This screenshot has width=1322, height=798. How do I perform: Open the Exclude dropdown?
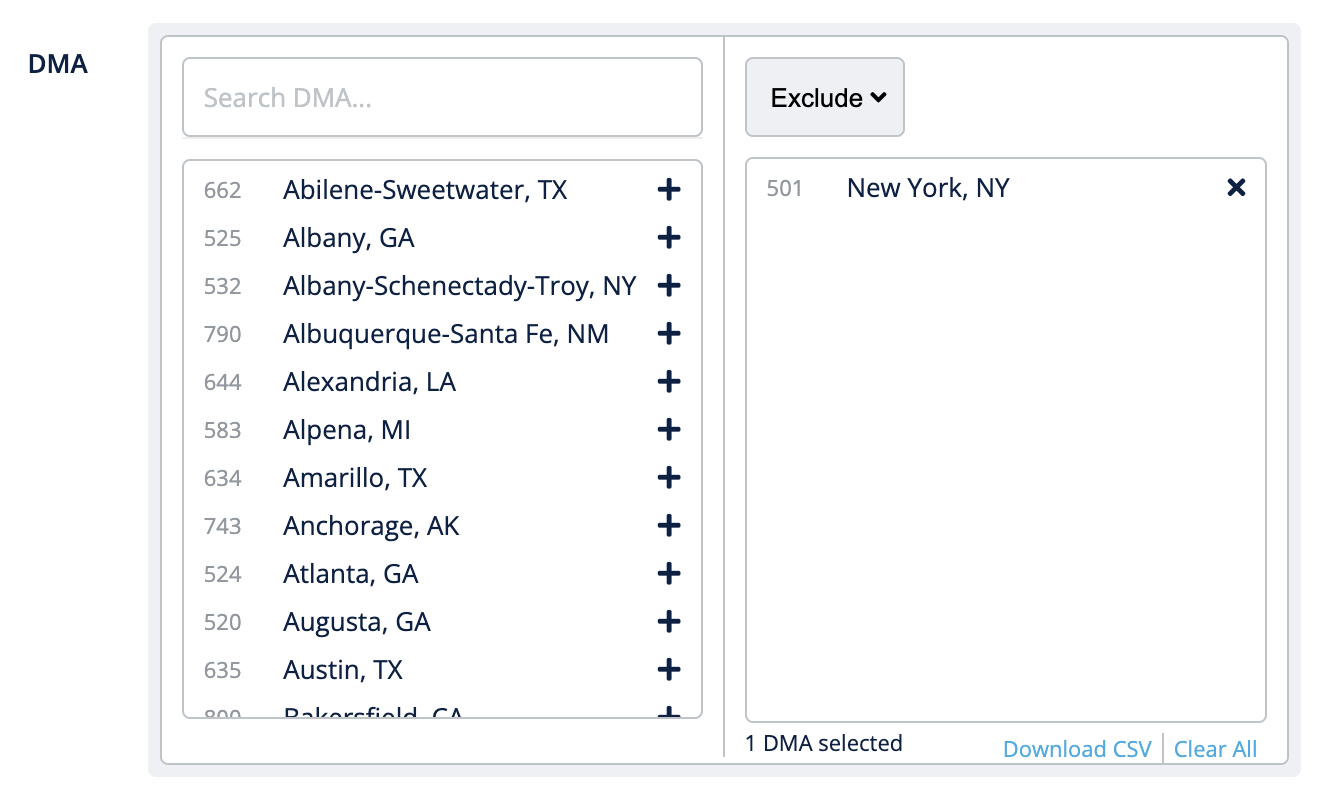tap(825, 97)
